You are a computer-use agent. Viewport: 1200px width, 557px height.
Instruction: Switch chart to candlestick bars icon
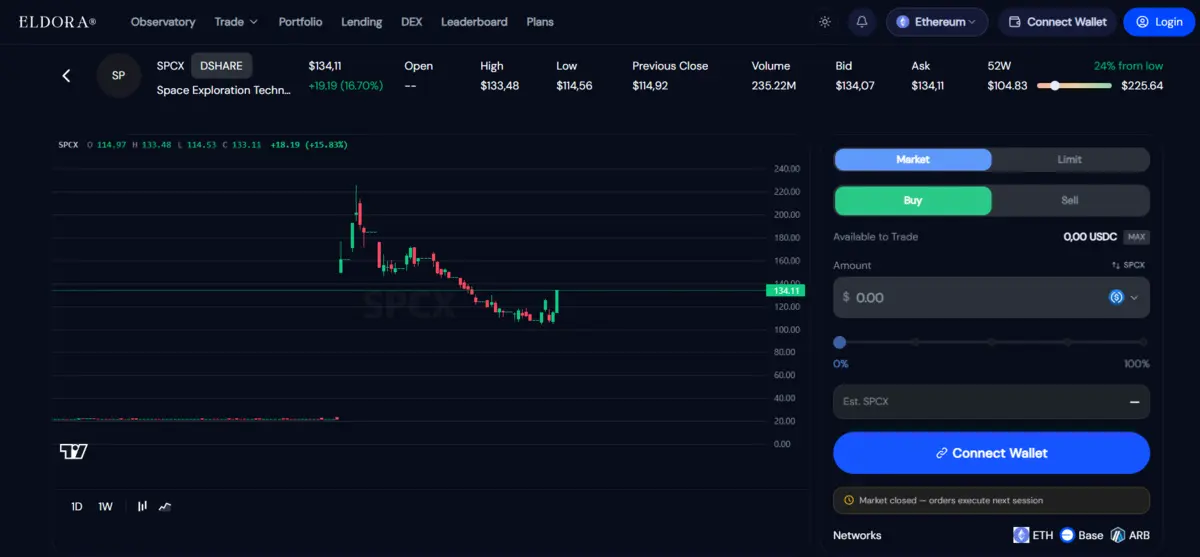pos(143,506)
